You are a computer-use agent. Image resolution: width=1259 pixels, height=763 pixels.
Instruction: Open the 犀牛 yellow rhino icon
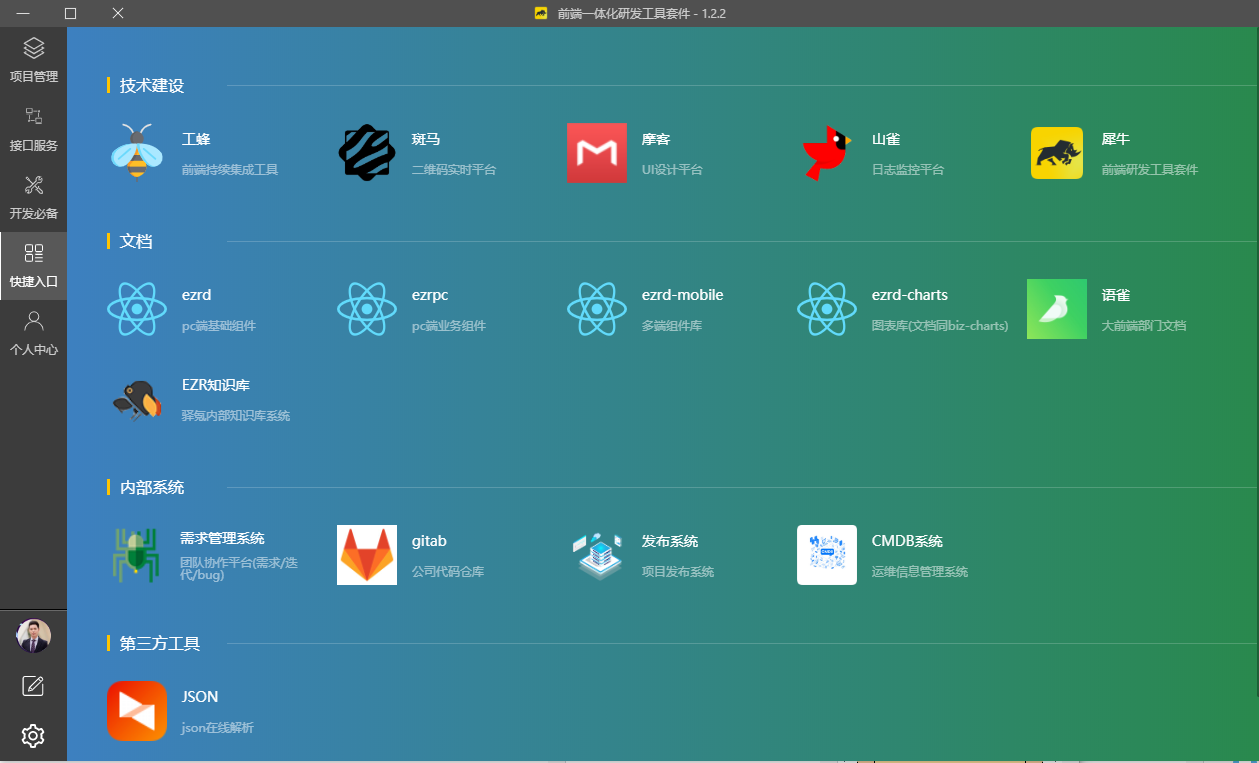pos(1057,153)
